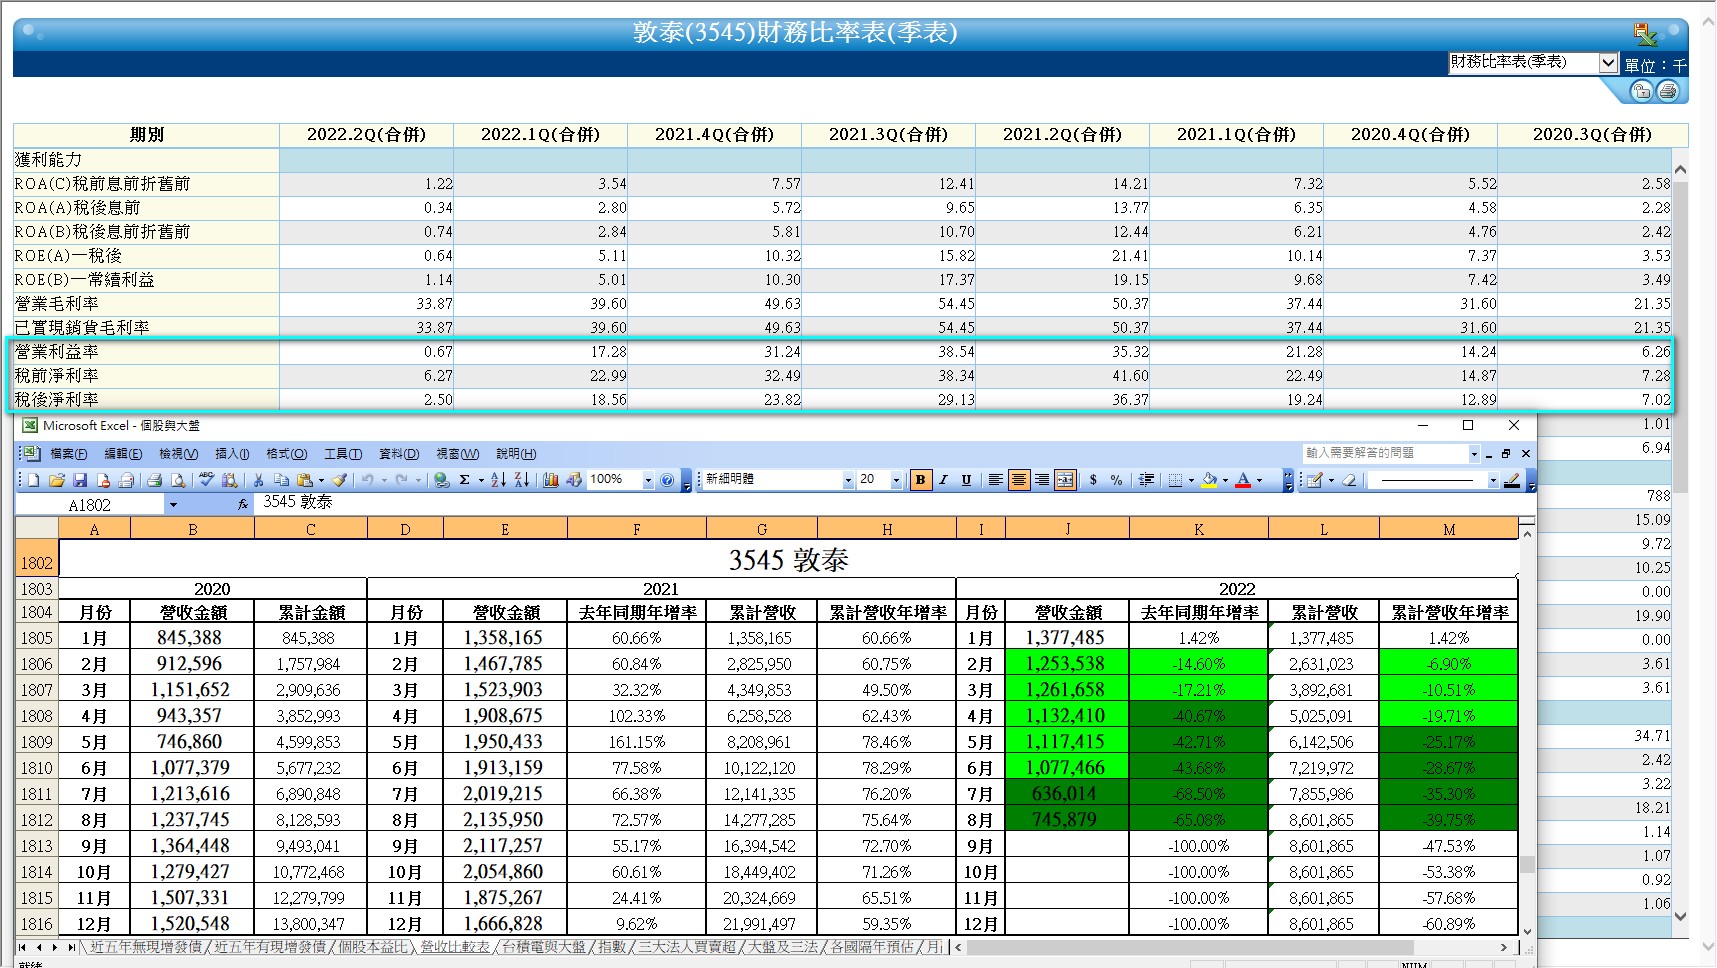Open the 資料(D) menu
This screenshot has height=968, width=1717.
coord(399,454)
